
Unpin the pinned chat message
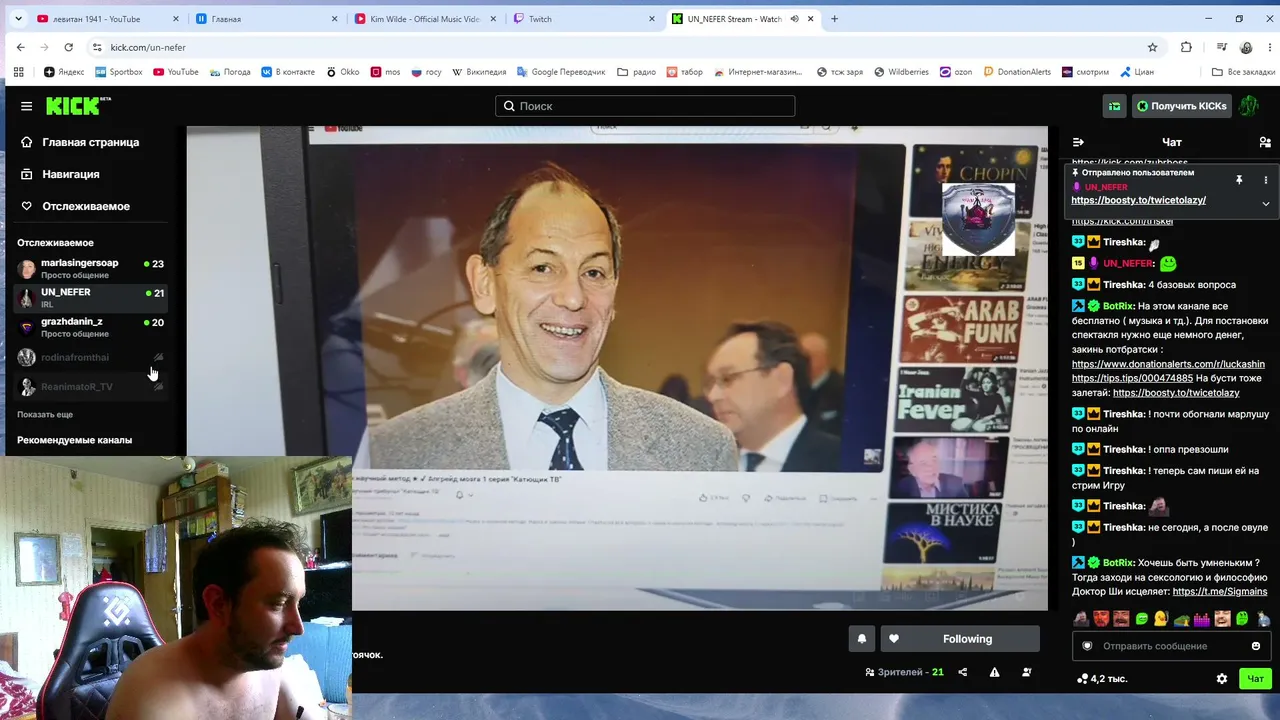pyautogui.click(x=1239, y=180)
